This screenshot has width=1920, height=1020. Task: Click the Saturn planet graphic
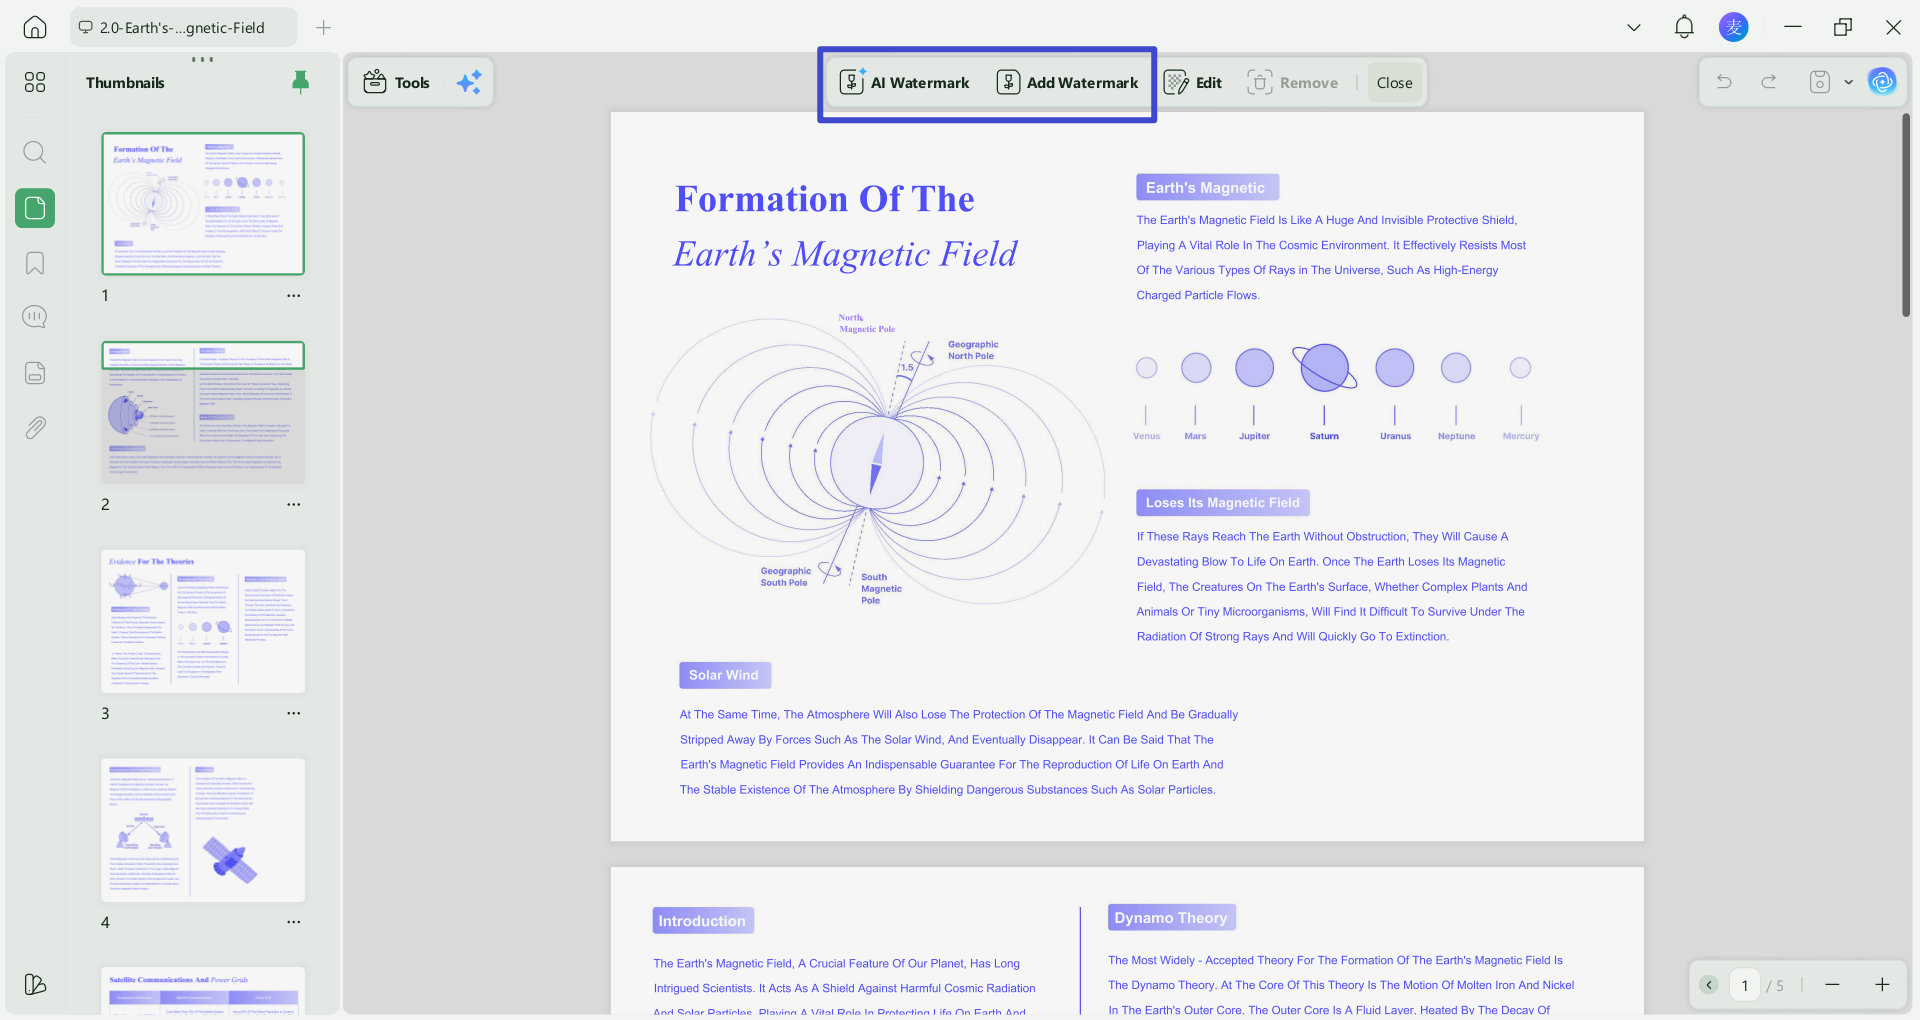[1324, 367]
